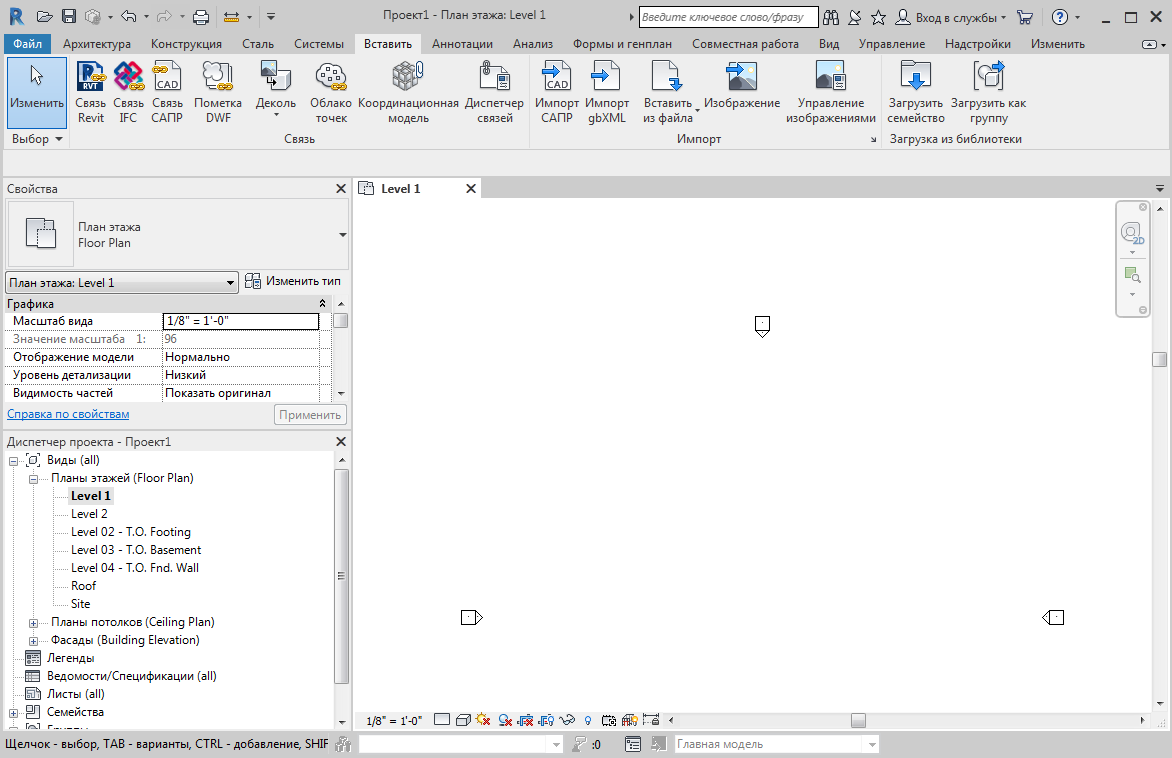Toggle the visual style cube icon
Viewport: 1172px width, 758px height.
tap(463, 720)
